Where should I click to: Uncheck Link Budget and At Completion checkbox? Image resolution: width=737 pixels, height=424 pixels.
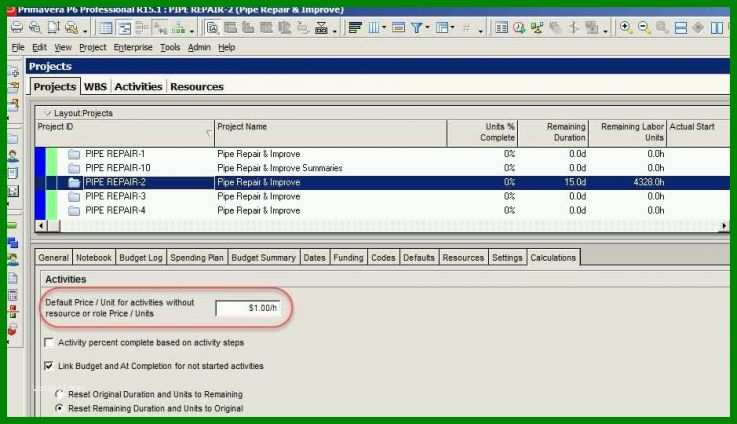(x=48, y=366)
